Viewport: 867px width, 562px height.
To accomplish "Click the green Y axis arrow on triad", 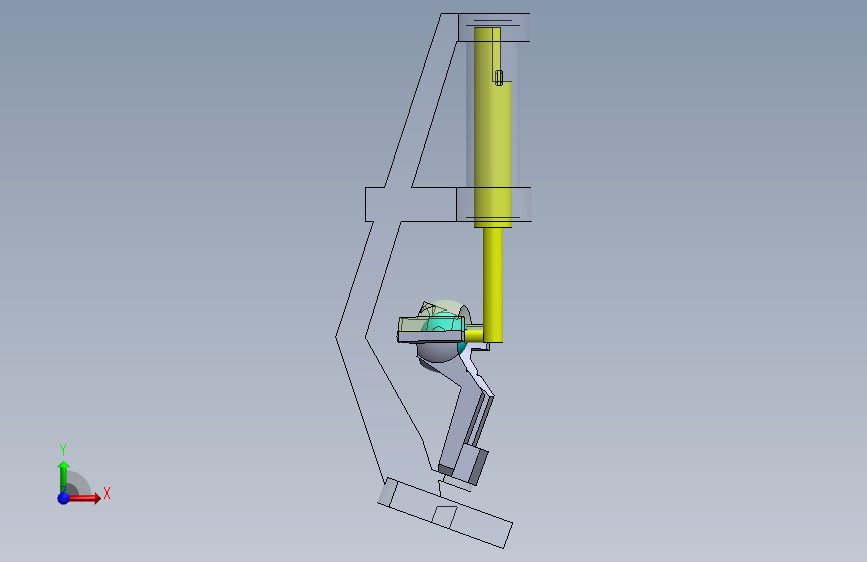I will [x=63, y=477].
